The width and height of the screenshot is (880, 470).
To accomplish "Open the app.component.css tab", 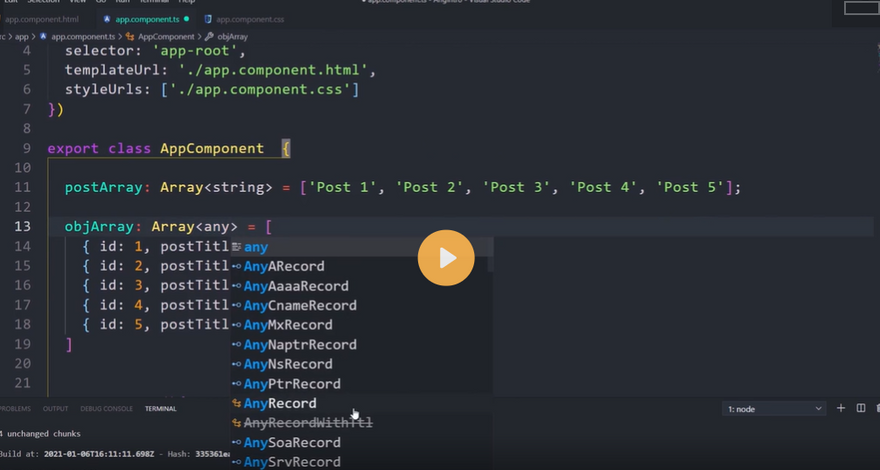I will point(250,19).
